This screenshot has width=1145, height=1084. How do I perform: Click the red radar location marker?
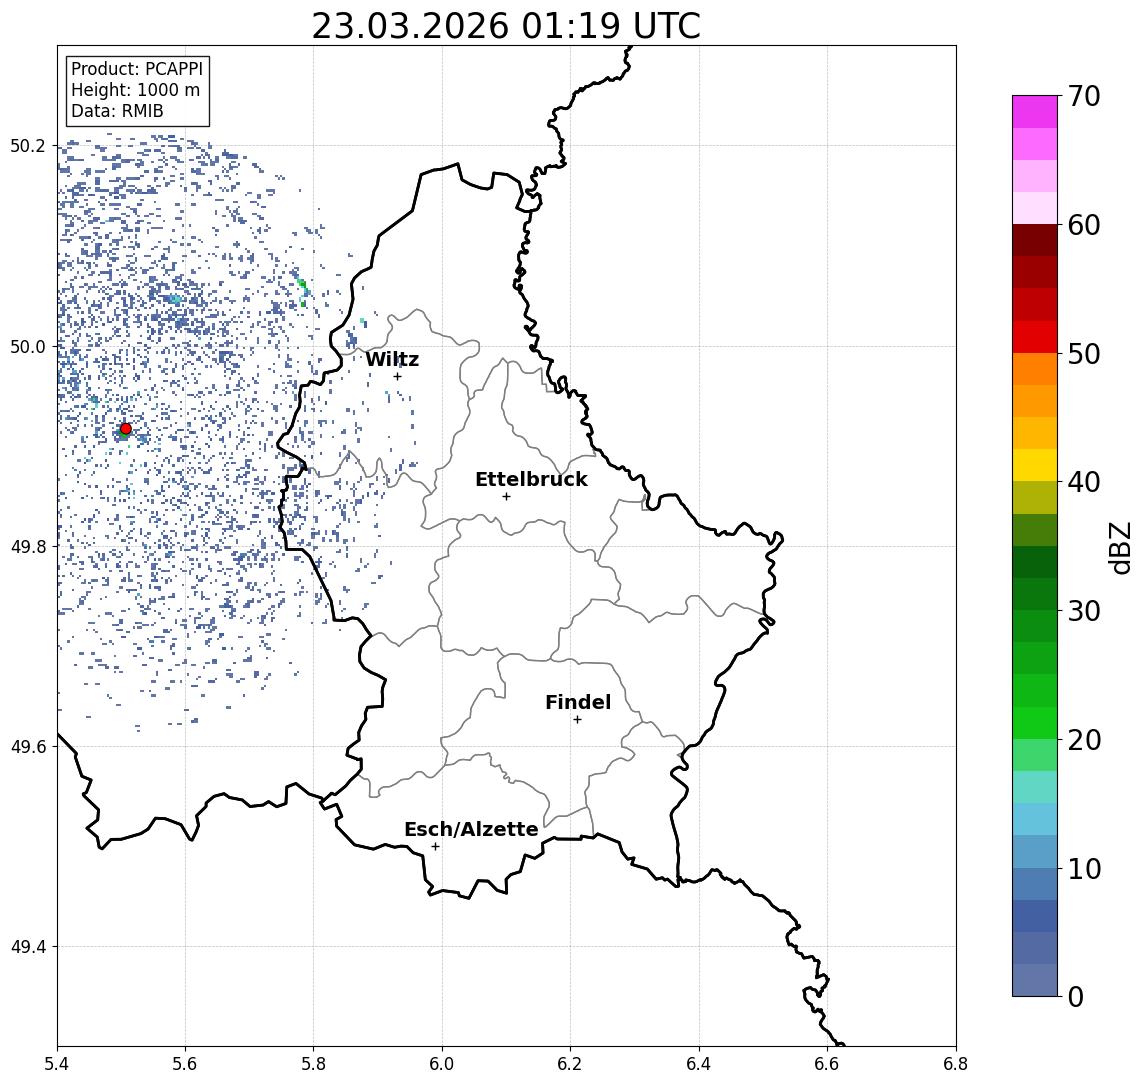pos(126,429)
